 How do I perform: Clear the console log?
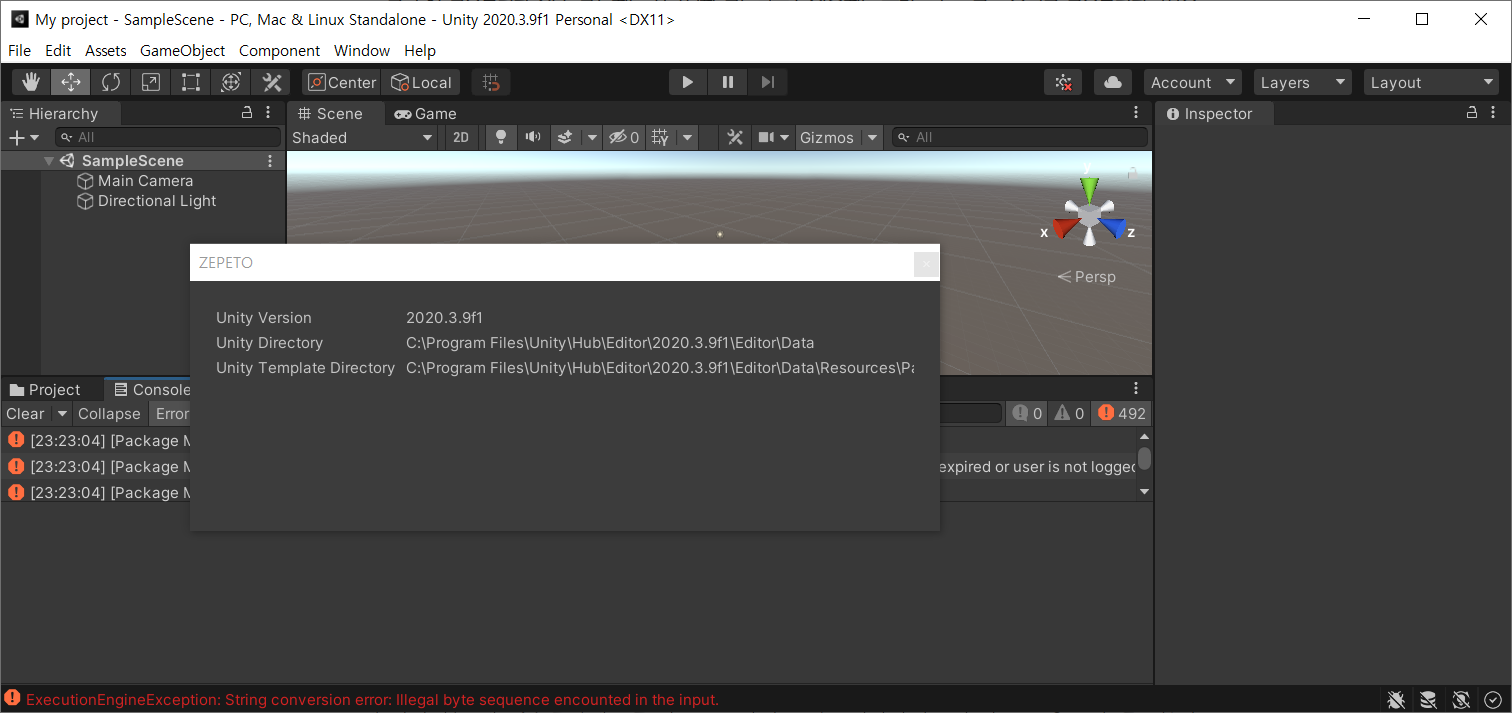(x=26, y=413)
